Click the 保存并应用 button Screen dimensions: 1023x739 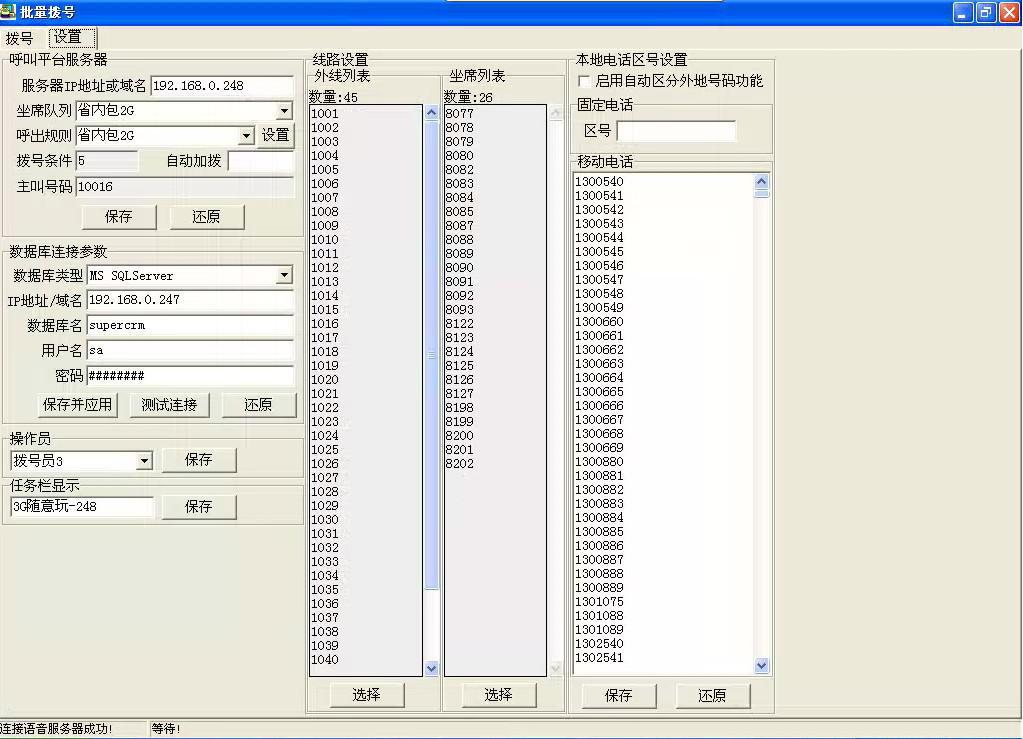(77, 404)
